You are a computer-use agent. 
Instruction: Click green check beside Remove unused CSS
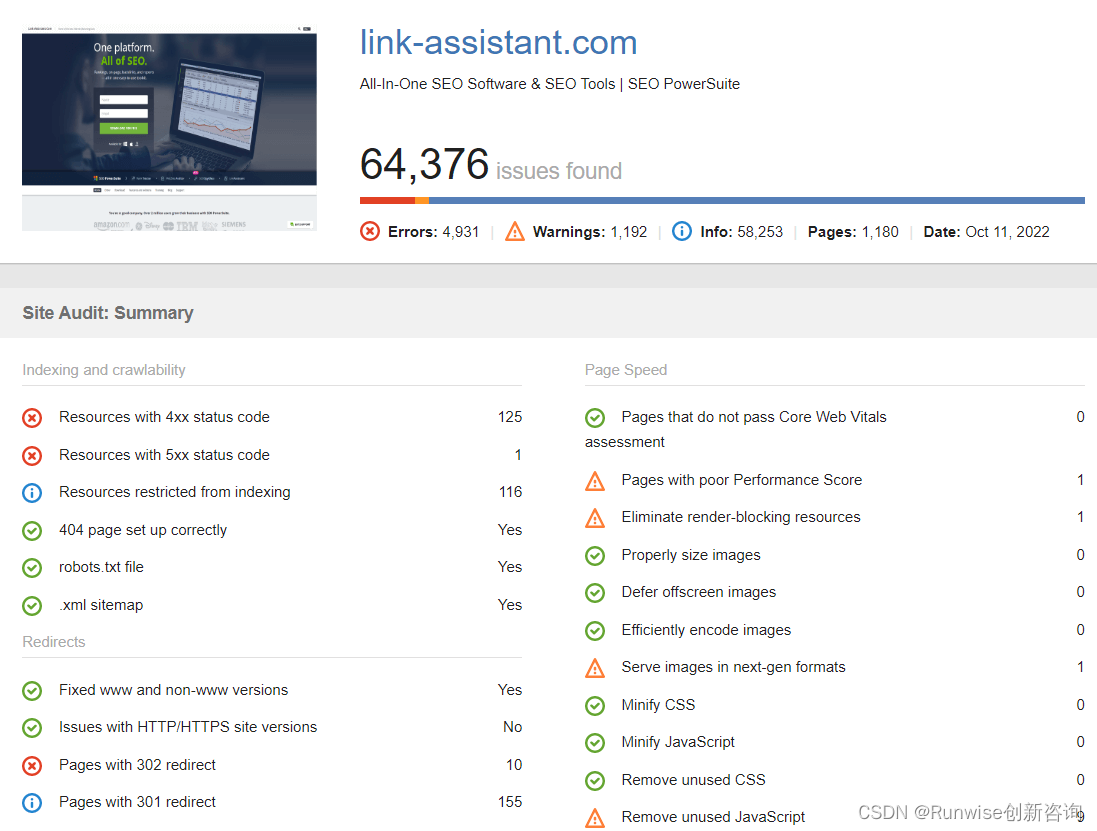click(595, 781)
